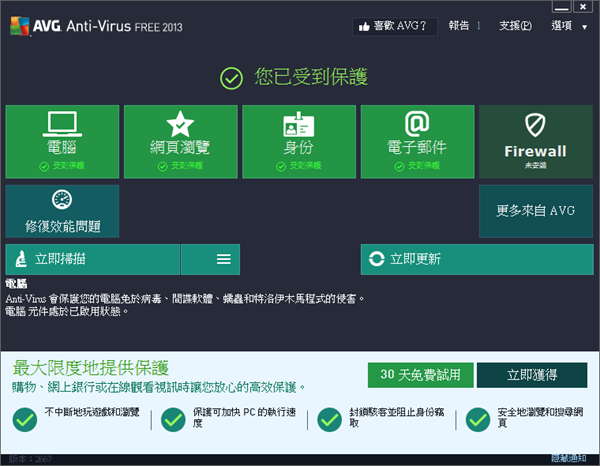Click checkmark beside 封鎖駭客並阻止身份竊取
The image size is (600, 466).
(x=329, y=420)
